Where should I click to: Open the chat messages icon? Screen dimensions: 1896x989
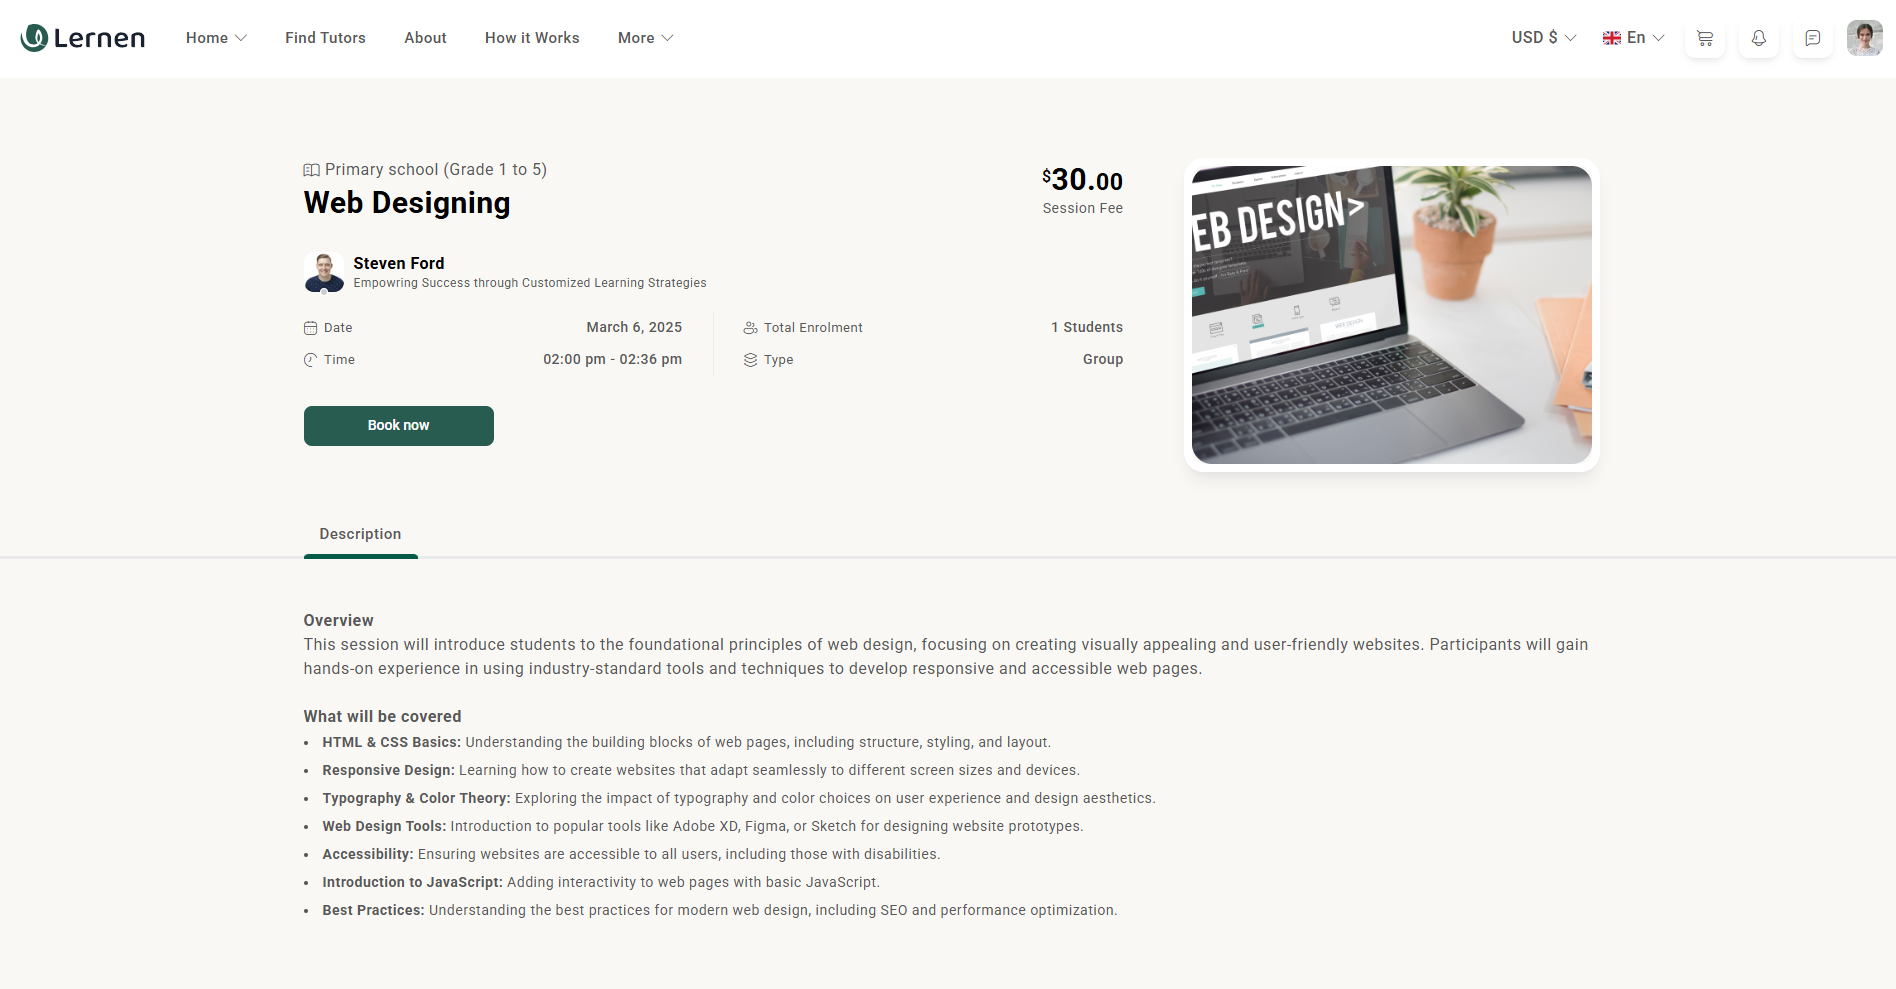(x=1812, y=38)
